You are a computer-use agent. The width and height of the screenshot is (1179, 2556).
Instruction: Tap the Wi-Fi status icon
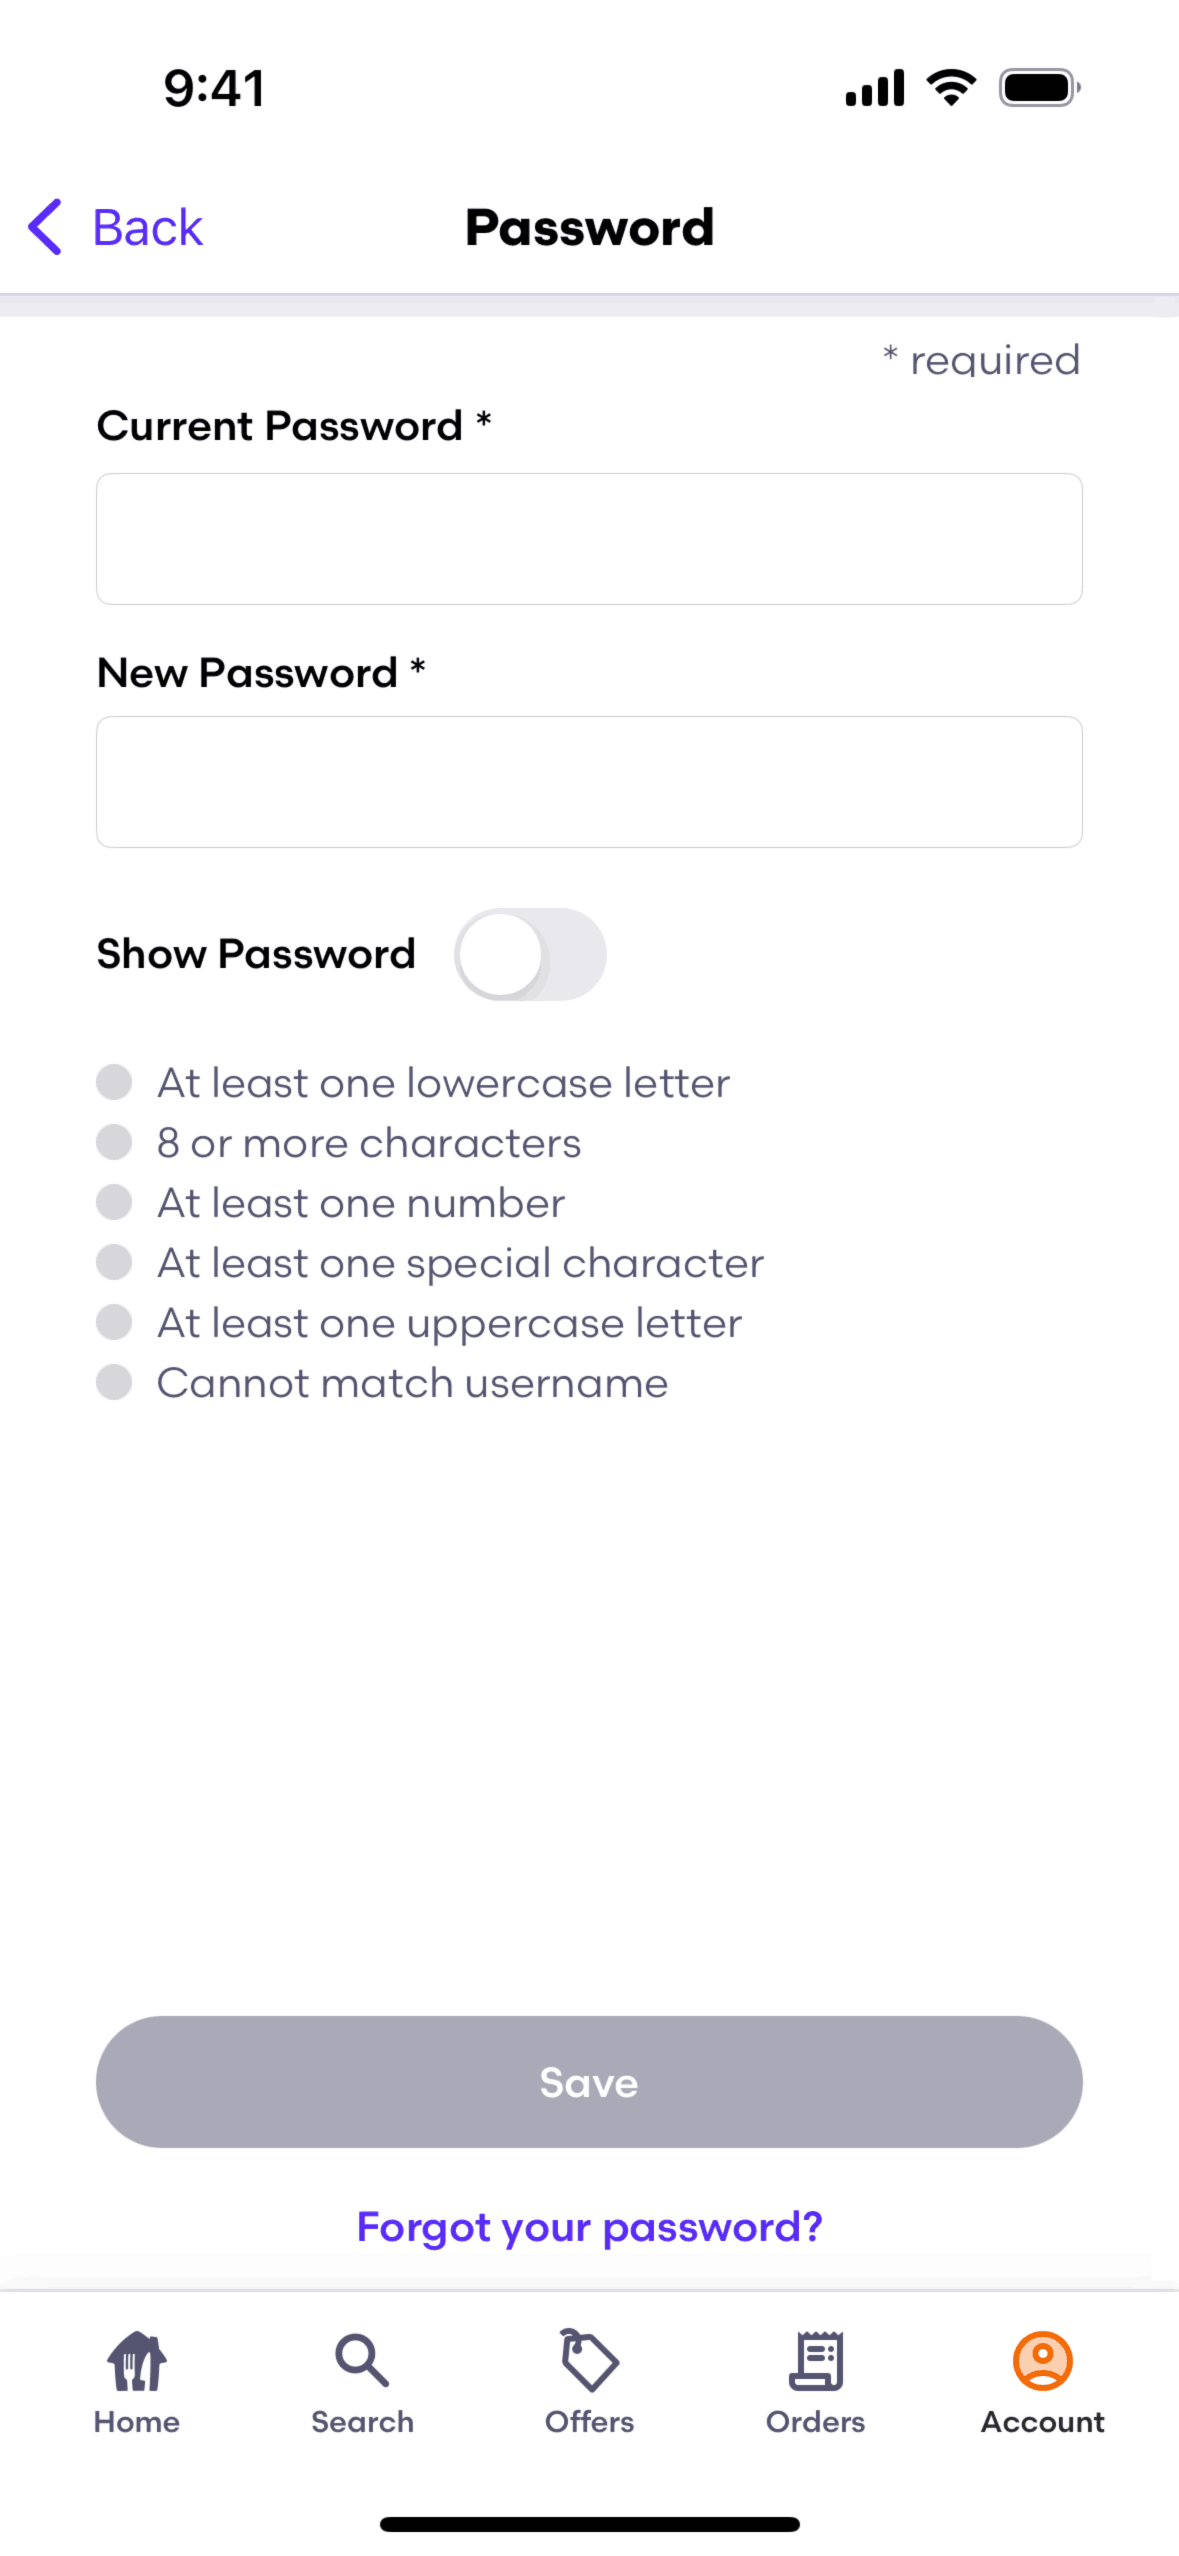952,88
